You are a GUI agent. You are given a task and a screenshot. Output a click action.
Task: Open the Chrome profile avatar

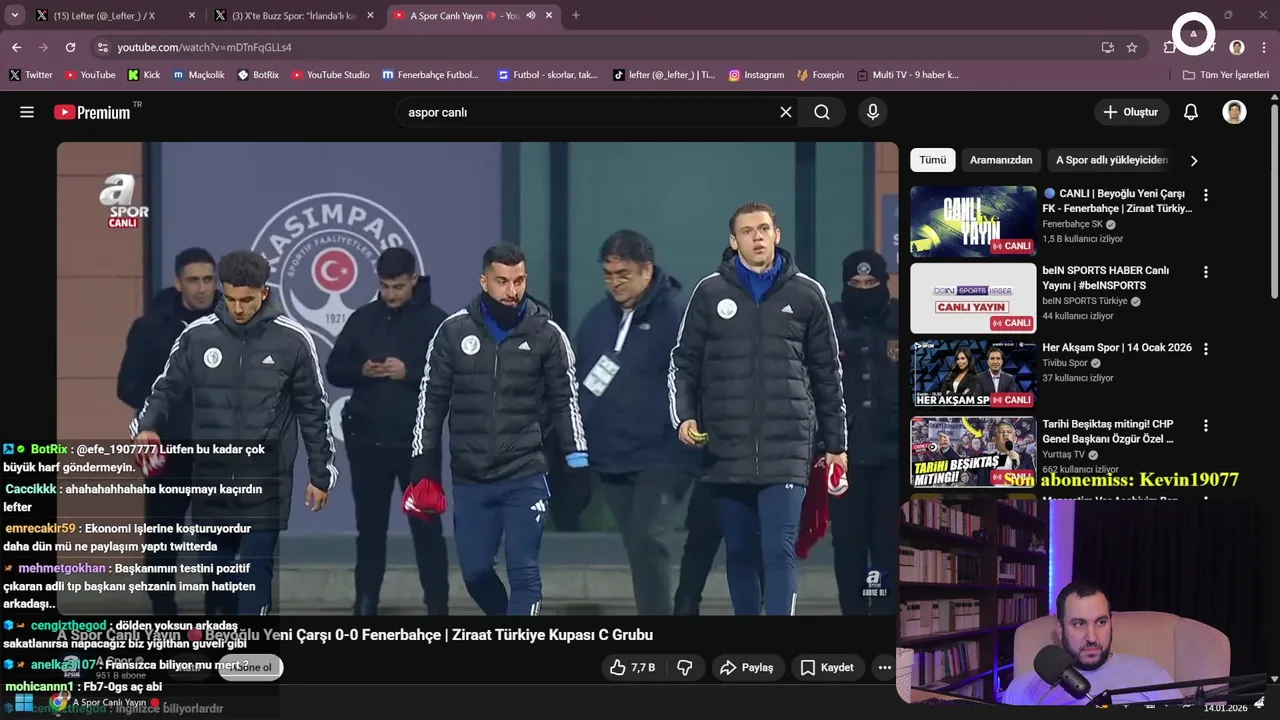tap(1237, 47)
